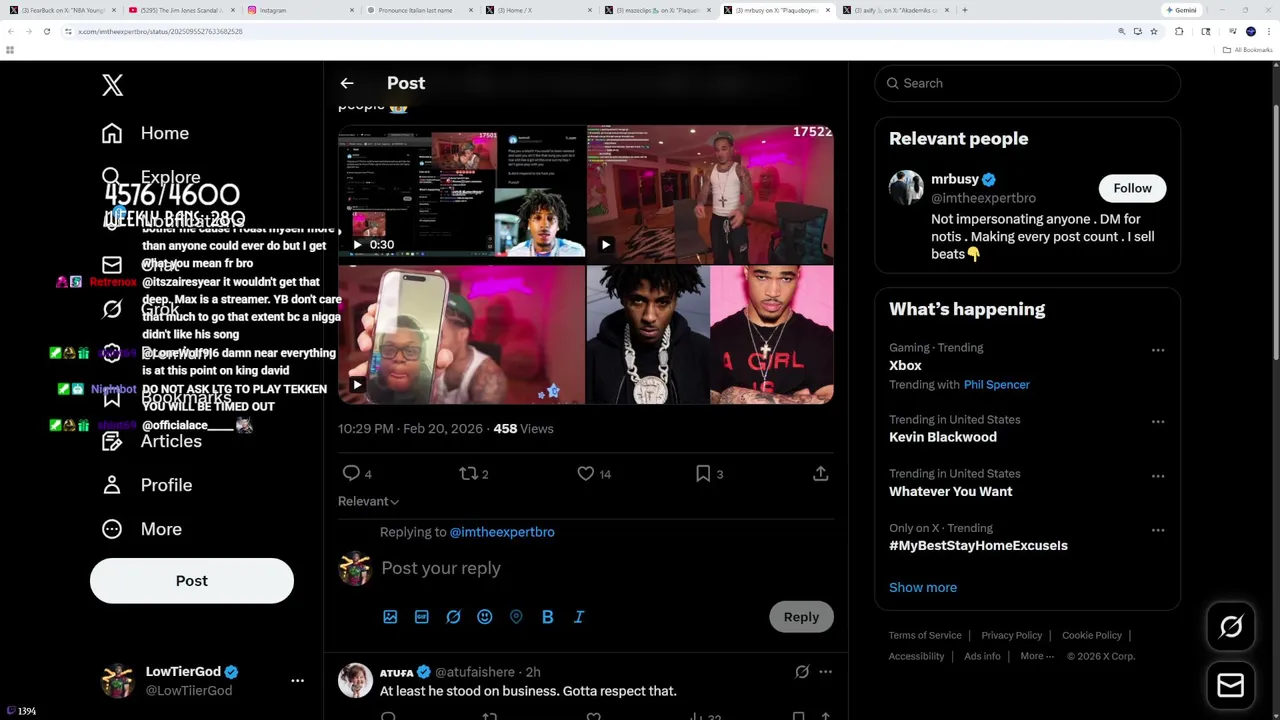
Task: Open Chrome's three-dot menu
Action: [x=1268, y=31]
